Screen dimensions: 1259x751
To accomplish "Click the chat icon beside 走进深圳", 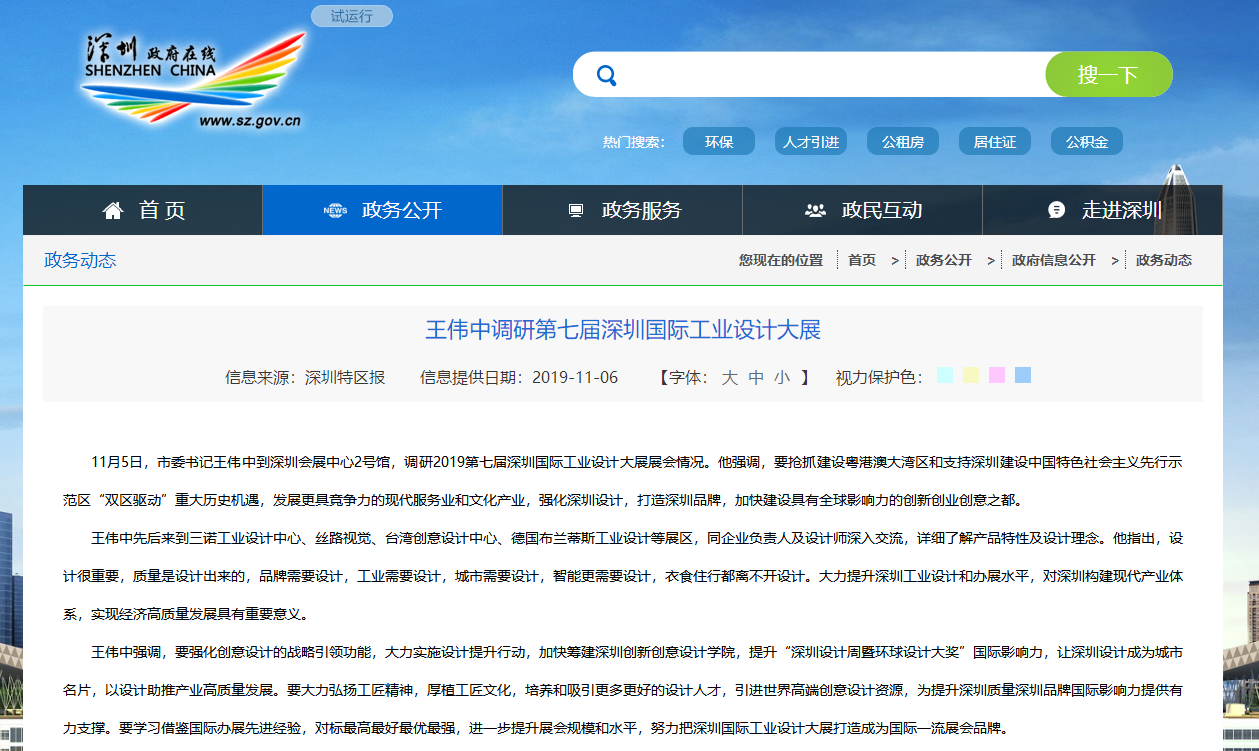I will (1056, 210).
